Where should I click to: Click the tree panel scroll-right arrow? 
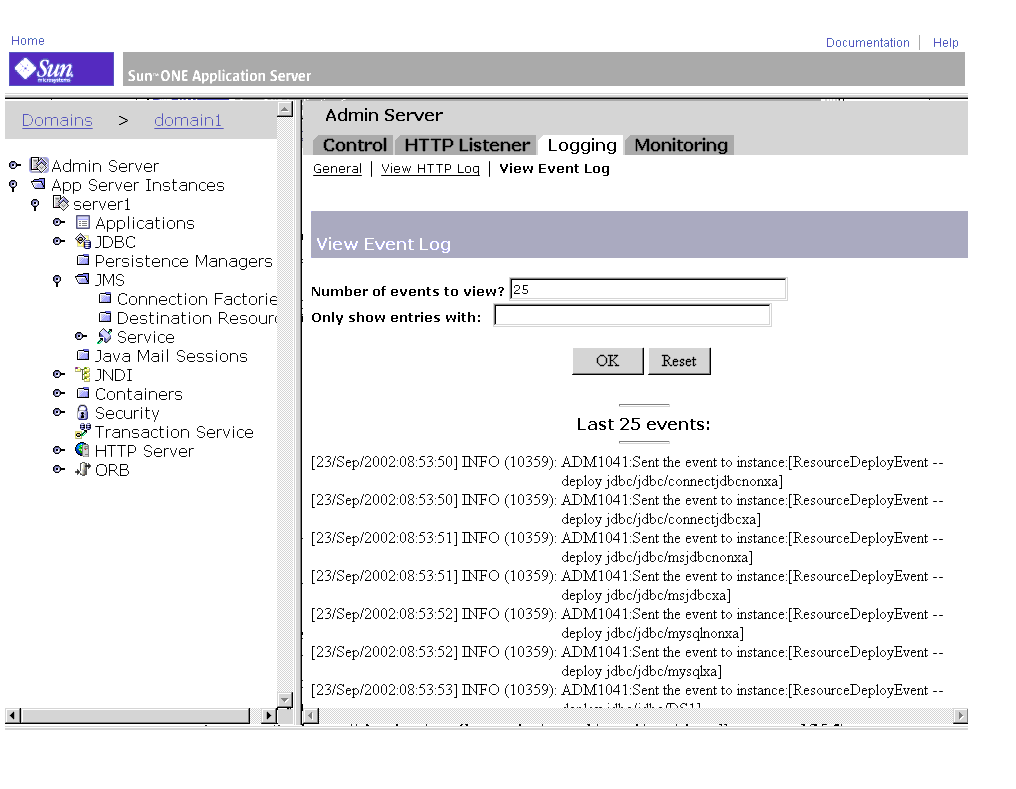[x=268, y=715]
